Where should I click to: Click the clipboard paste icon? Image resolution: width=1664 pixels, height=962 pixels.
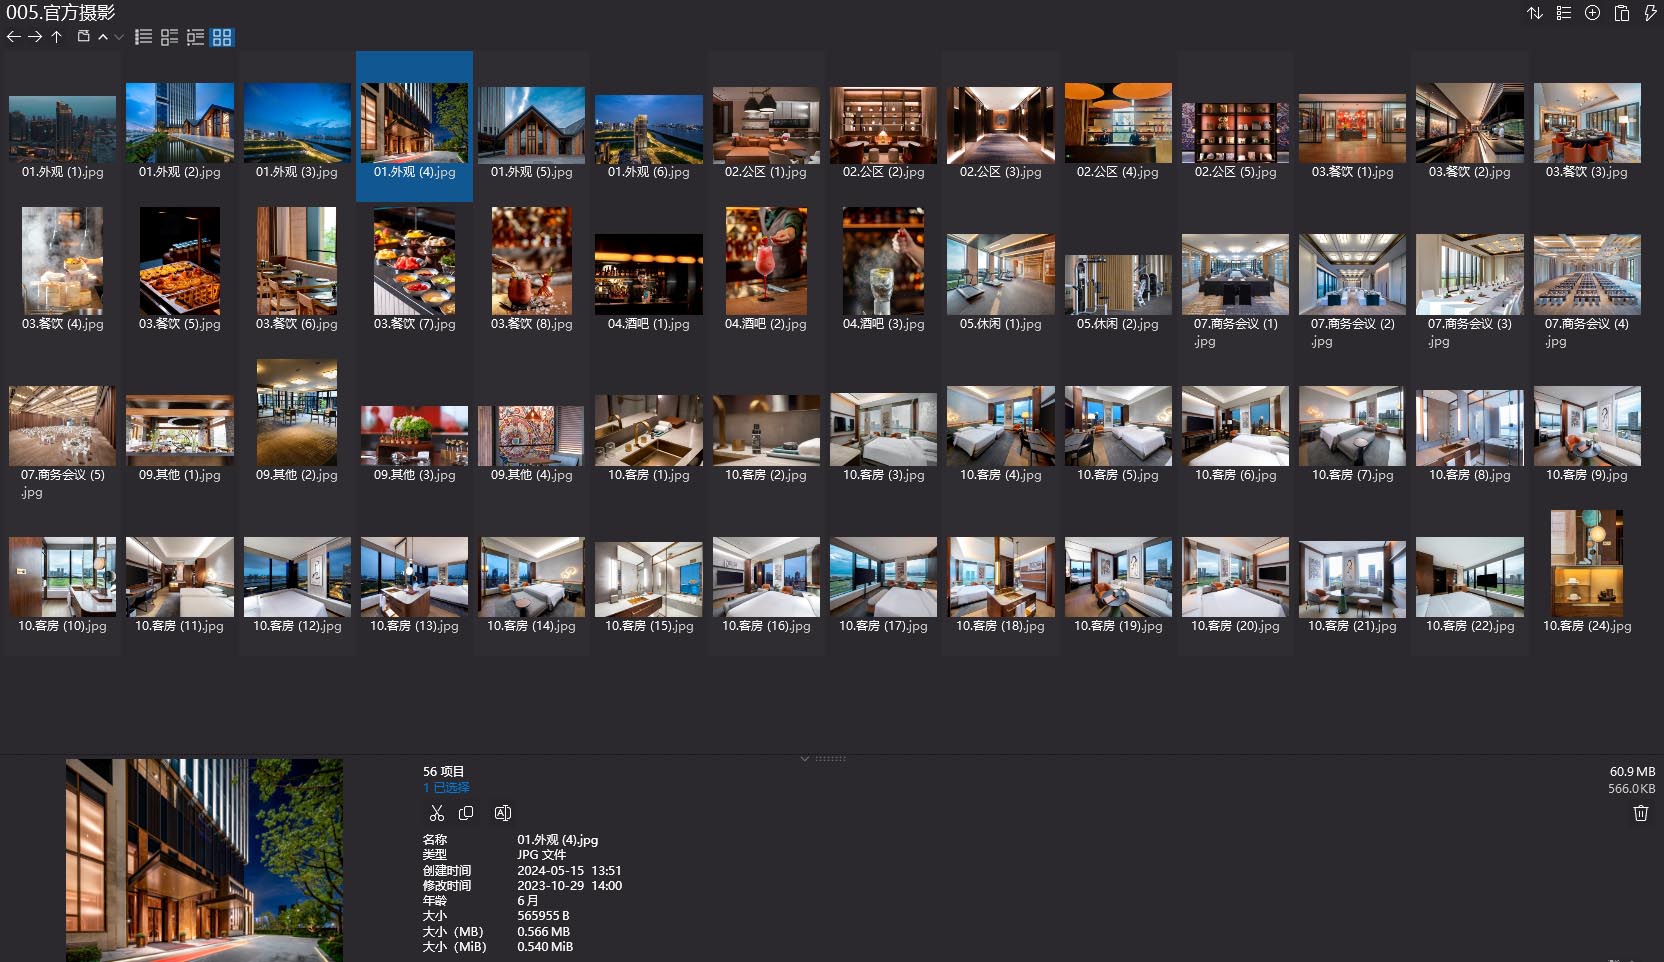pyautogui.click(x=1622, y=13)
